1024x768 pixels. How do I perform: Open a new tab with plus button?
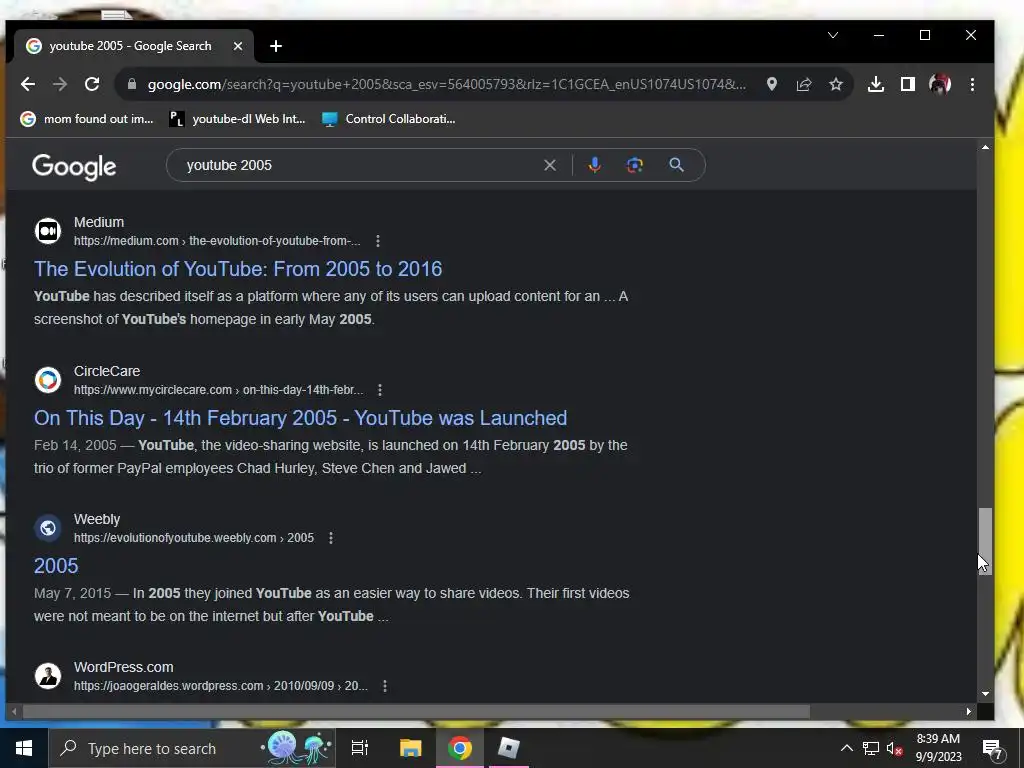click(276, 46)
